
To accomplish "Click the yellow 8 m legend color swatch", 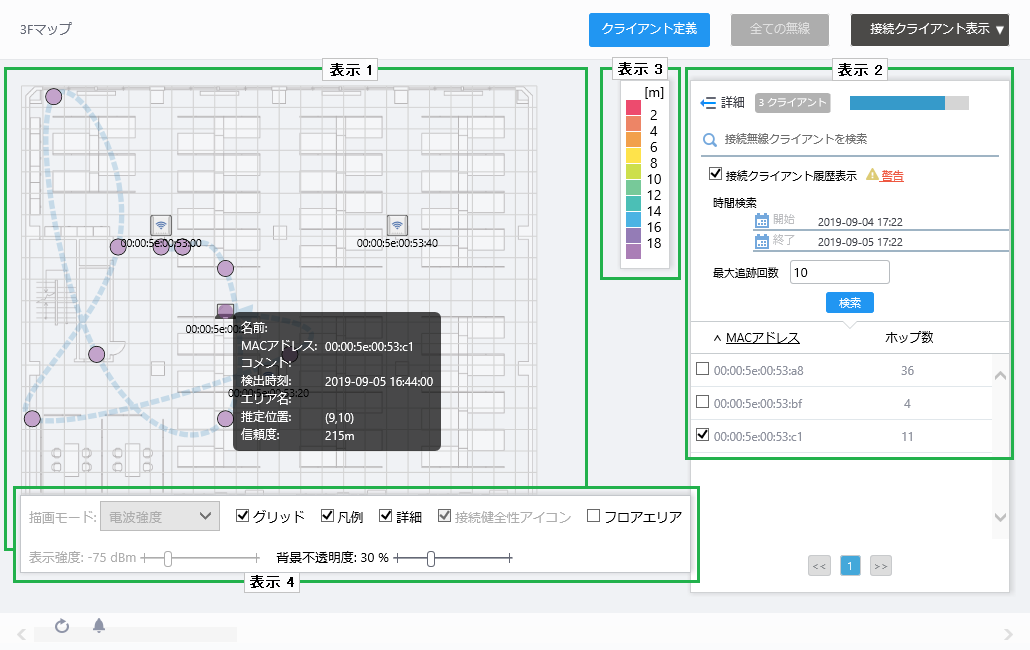I will pyautogui.click(x=633, y=155).
